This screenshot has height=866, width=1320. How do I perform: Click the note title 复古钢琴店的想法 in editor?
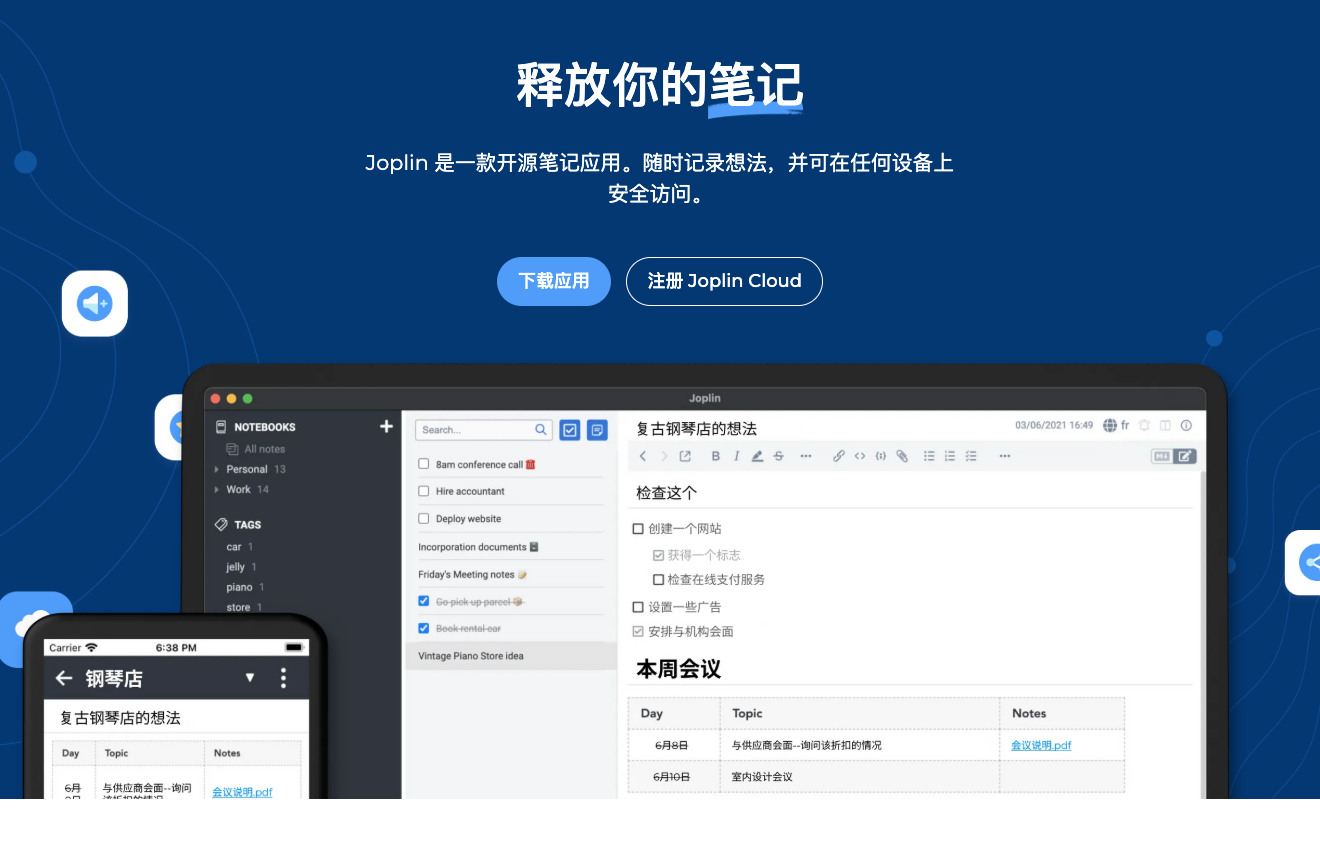tap(697, 428)
